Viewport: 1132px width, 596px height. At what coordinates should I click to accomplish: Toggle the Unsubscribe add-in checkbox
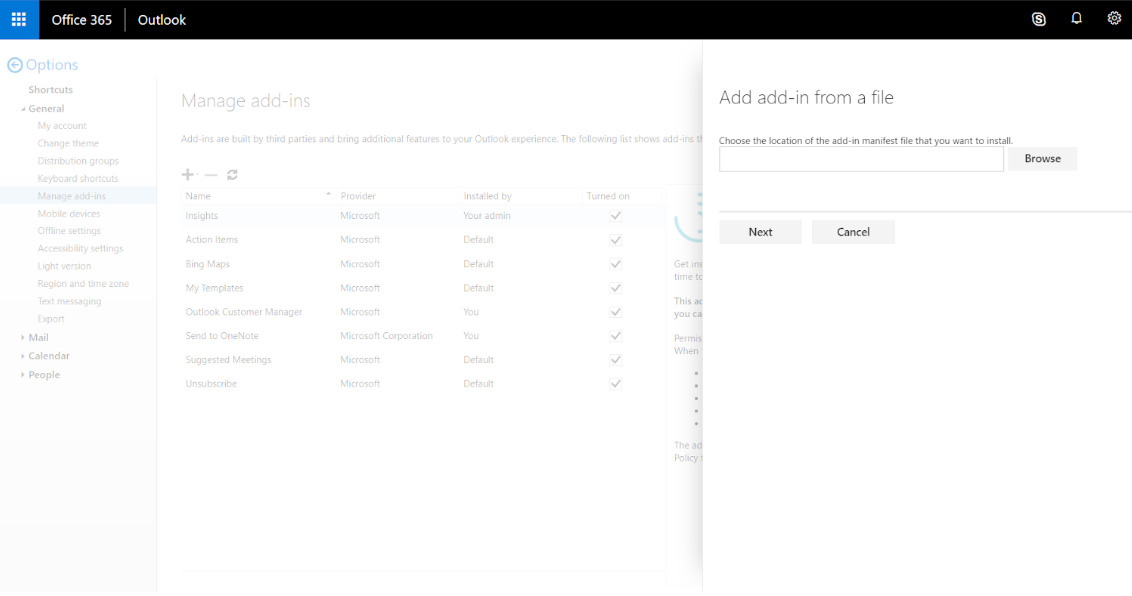tap(616, 384)
